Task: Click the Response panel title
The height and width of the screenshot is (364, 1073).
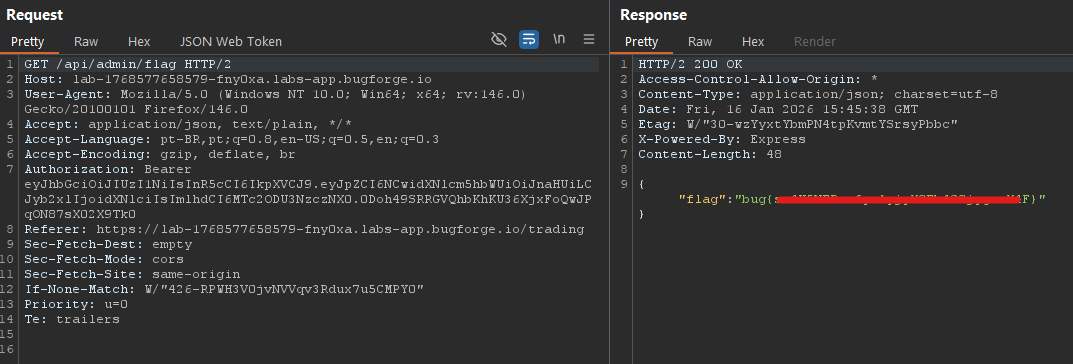Action: point(654,15)
